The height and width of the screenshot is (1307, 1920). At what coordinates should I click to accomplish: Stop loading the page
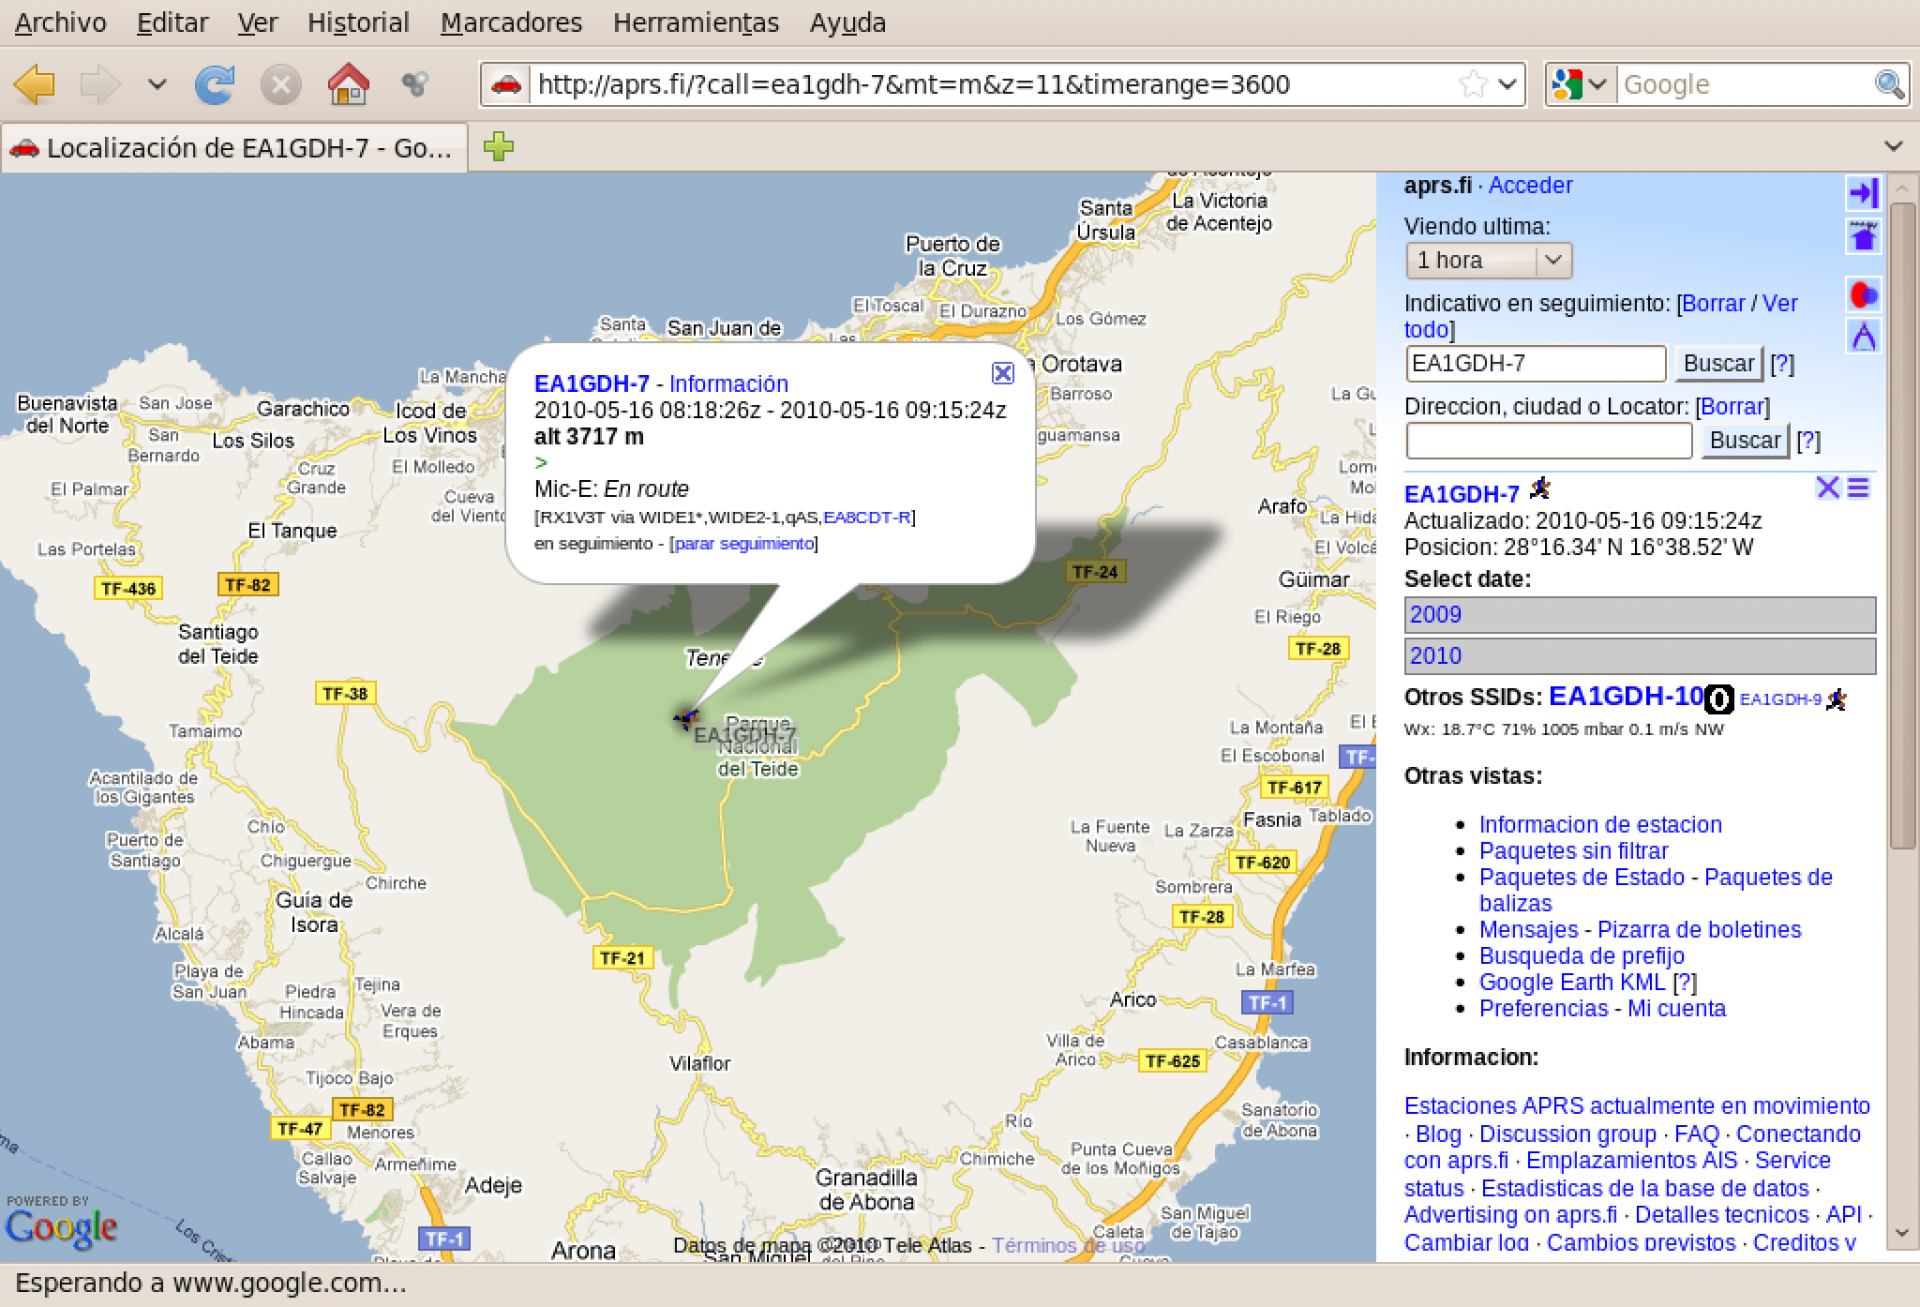281,85
